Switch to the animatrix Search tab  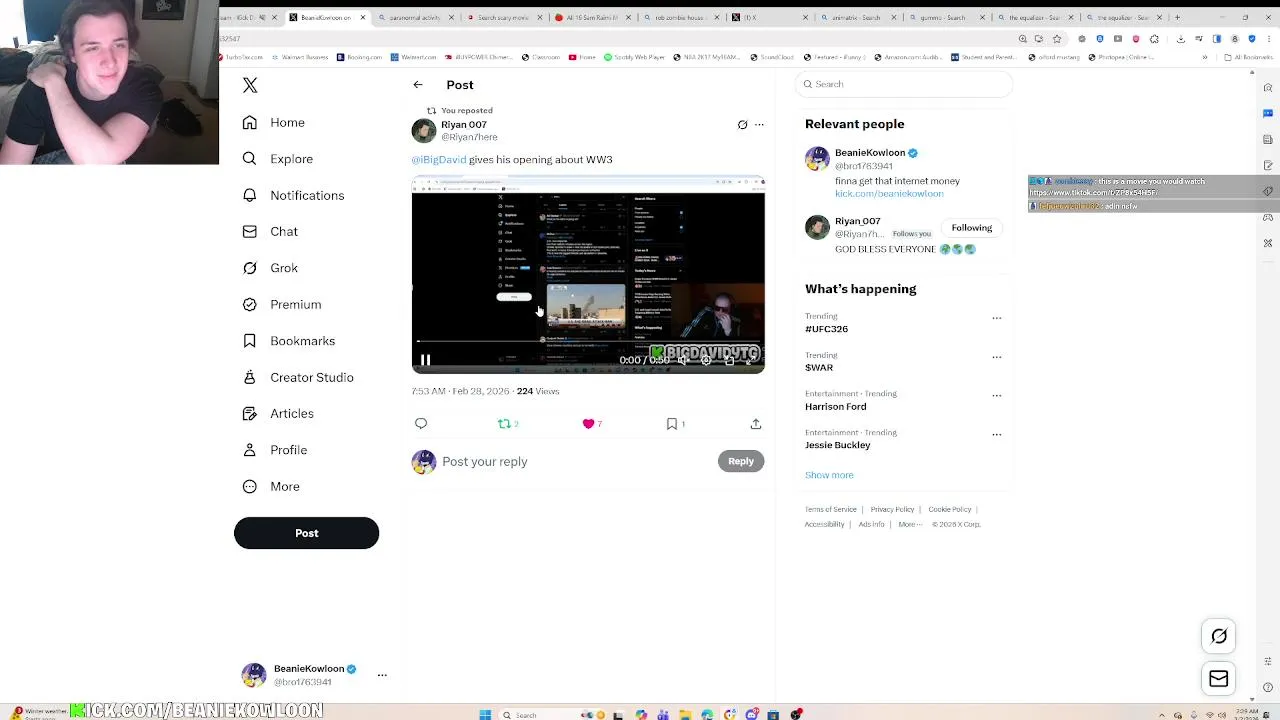tap(857, 17)
